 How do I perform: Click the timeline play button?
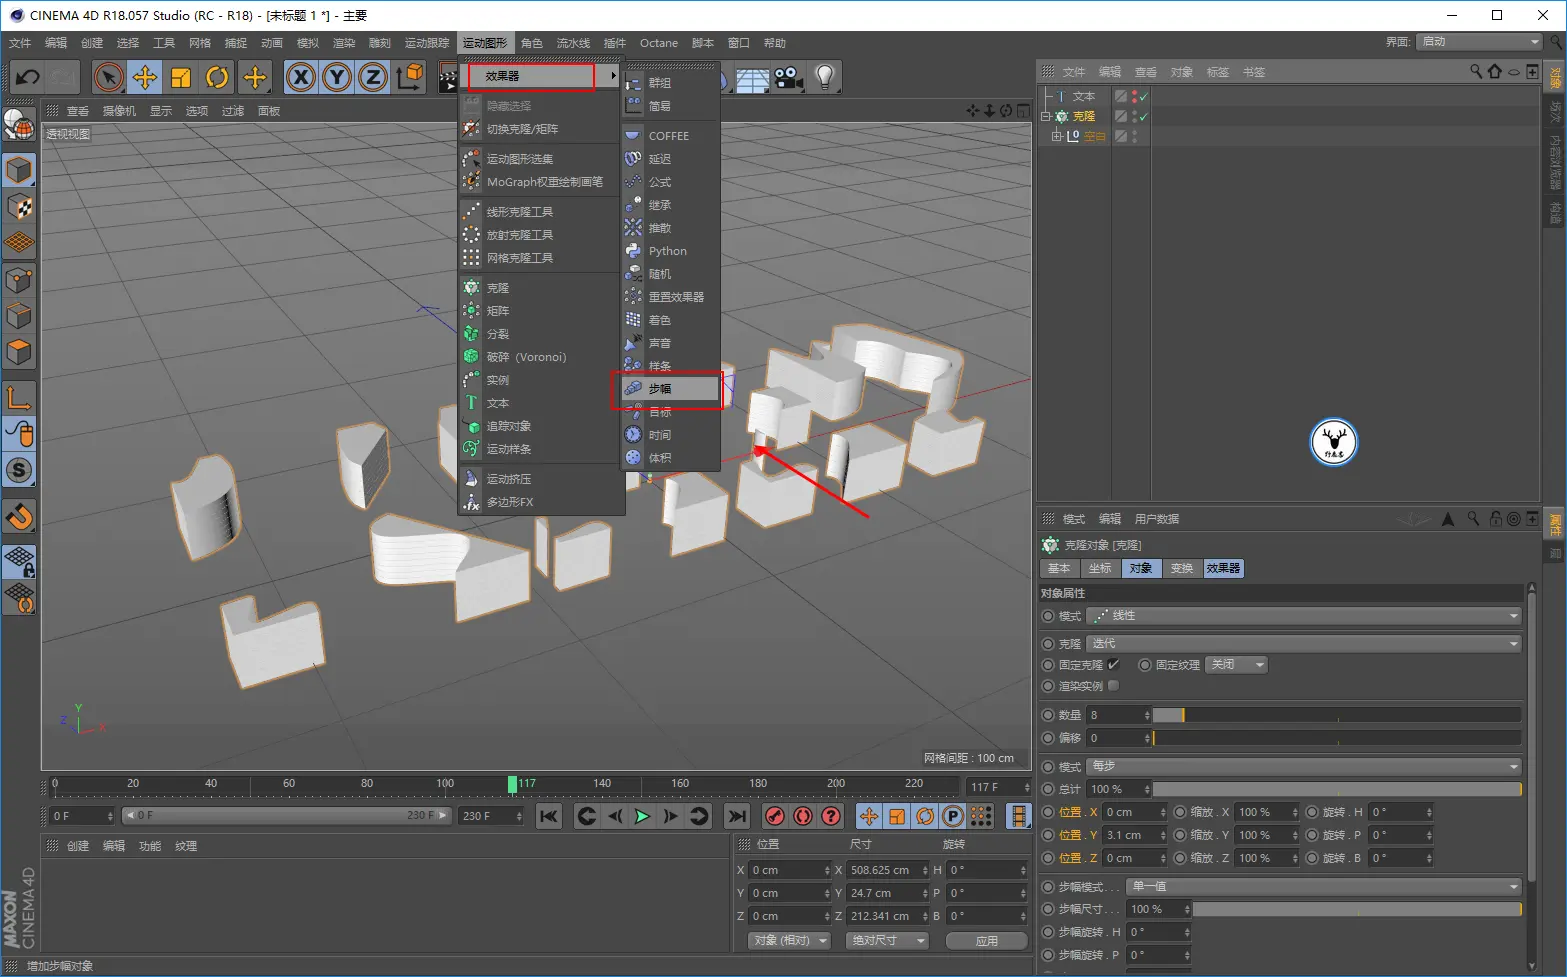click(x=642, y=816)
